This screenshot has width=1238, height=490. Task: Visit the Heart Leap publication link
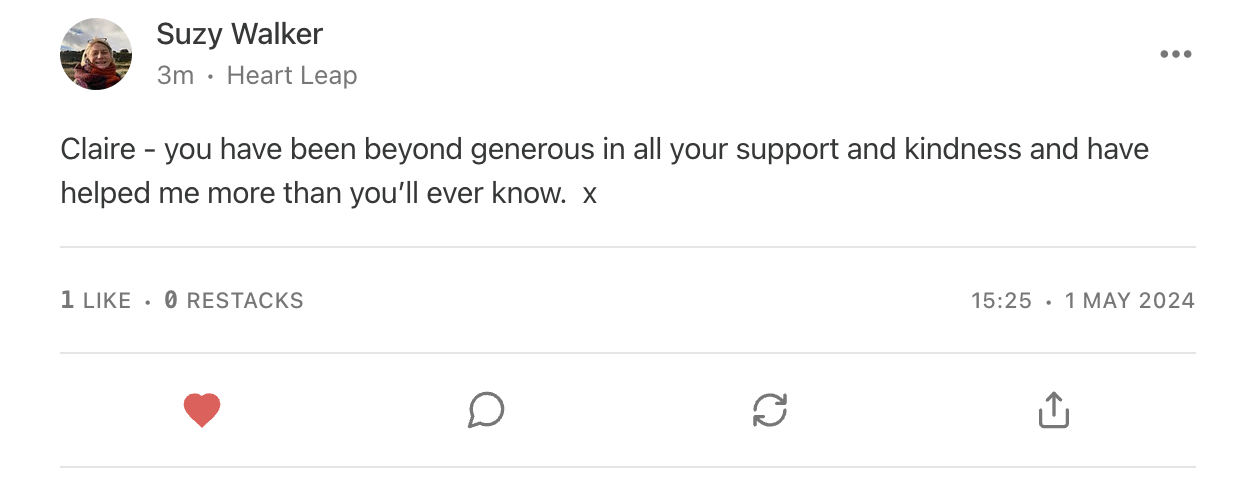(292, 75)
